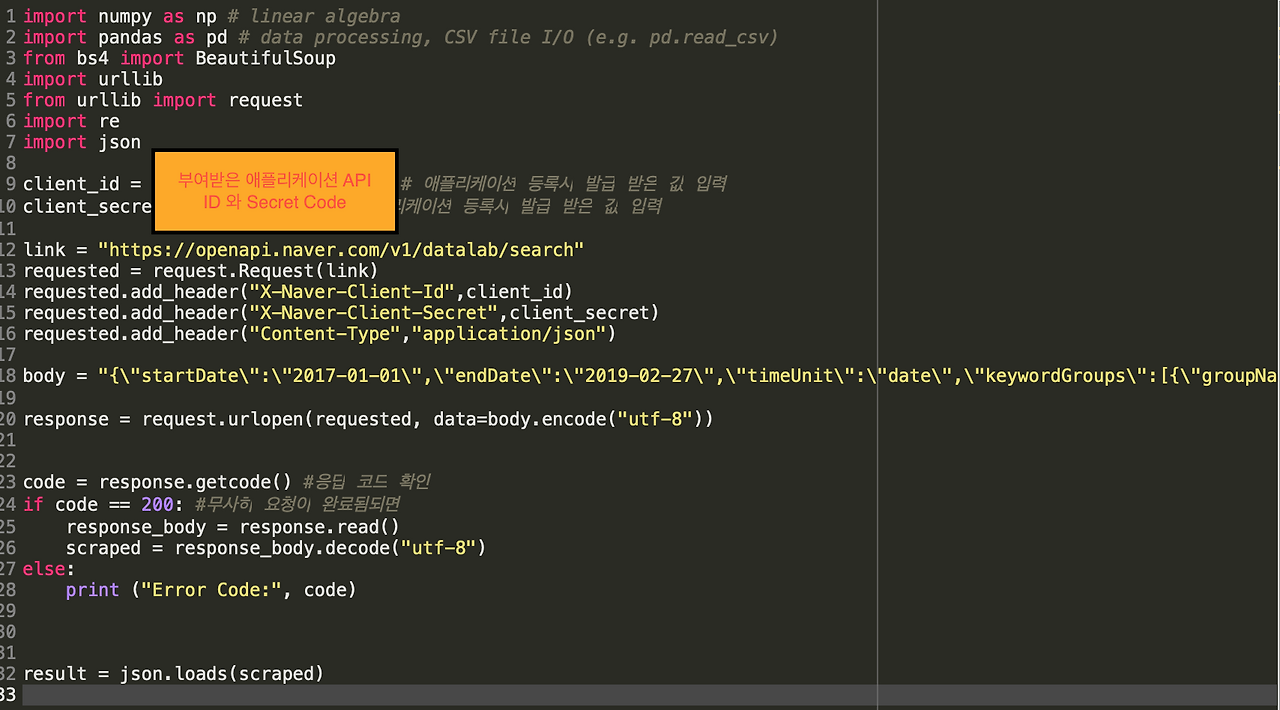
Task: Click line number 12 in the gutter
Action: point(7,249)
